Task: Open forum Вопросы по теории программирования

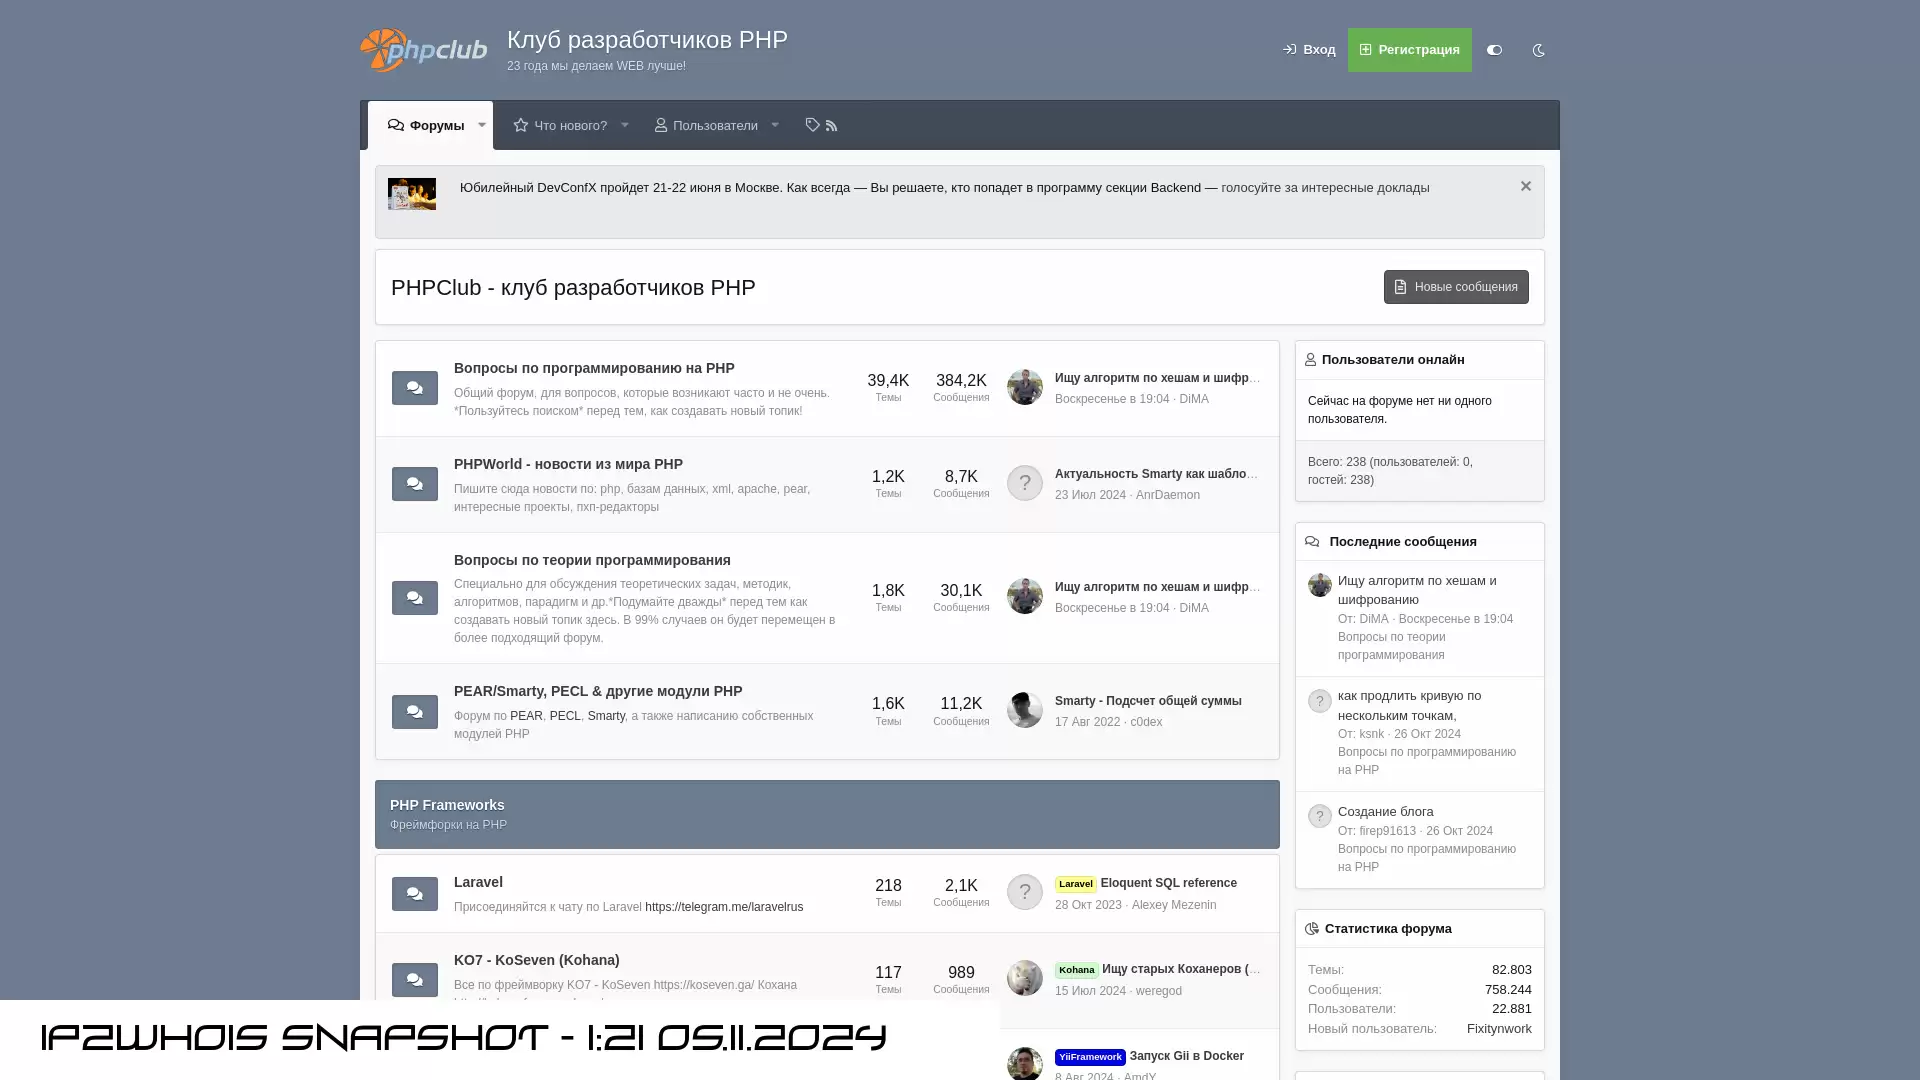Action: 592,560
